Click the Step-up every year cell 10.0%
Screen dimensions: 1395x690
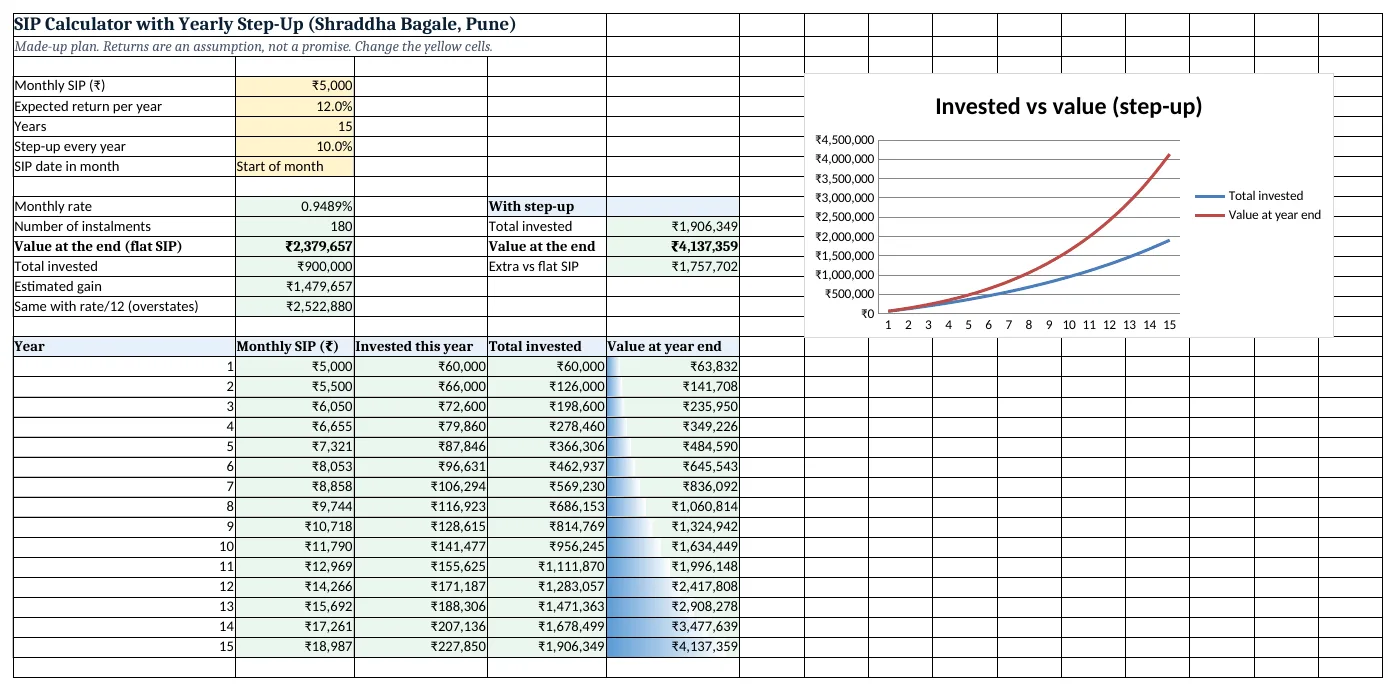click(294, 147)
